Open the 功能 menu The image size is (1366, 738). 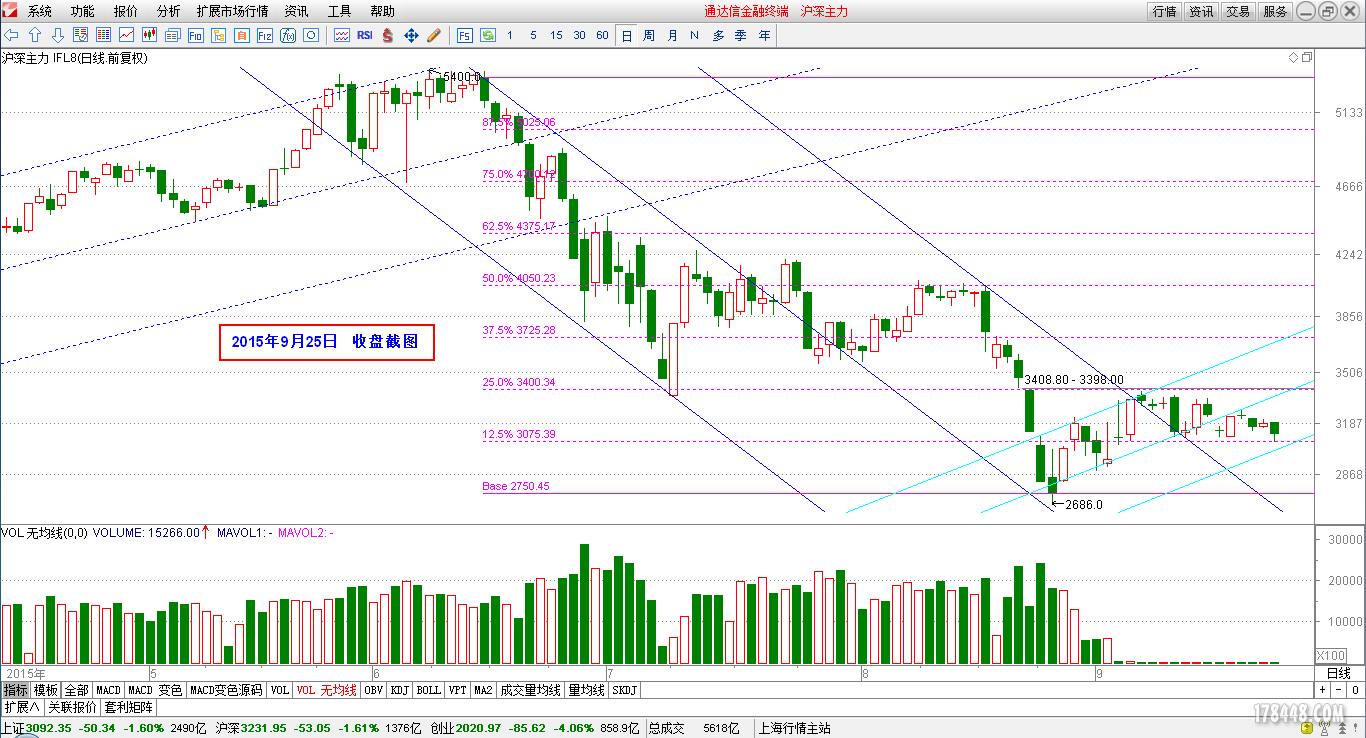pos(83,11)
